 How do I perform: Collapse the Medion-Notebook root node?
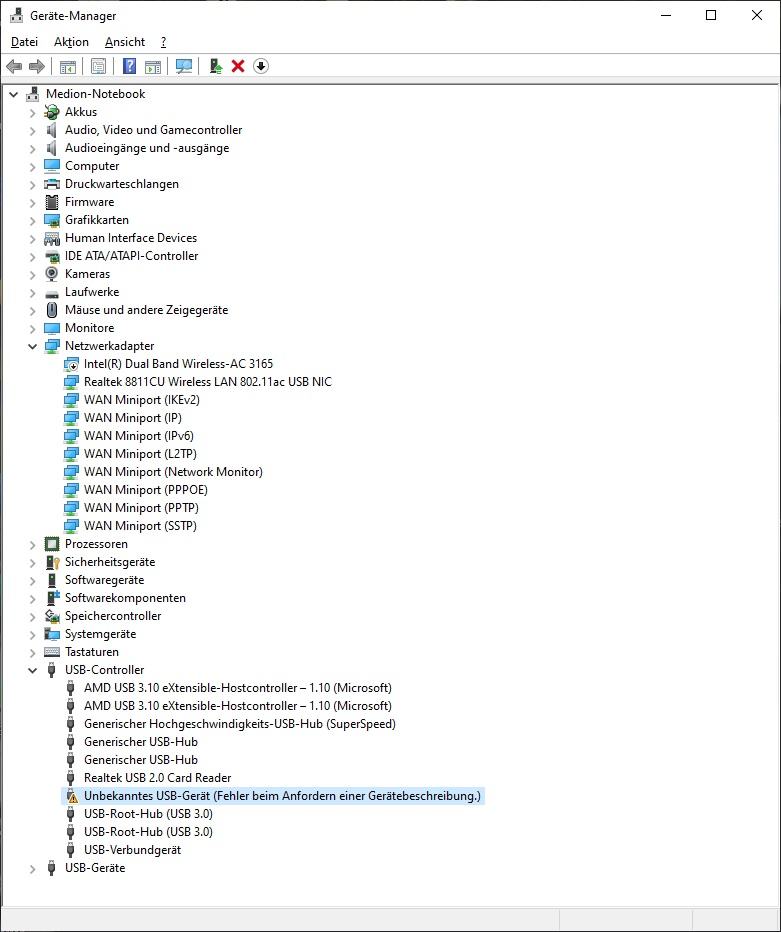(13, 94)
